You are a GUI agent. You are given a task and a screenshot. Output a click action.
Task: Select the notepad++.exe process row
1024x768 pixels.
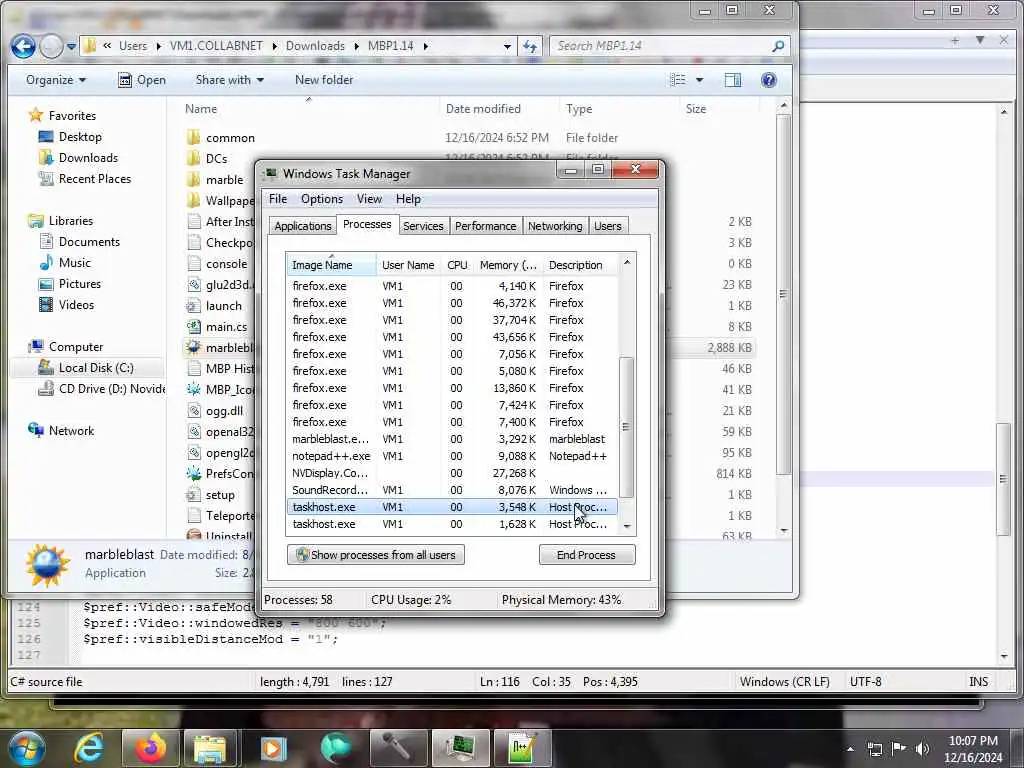[x=452, y=456]
